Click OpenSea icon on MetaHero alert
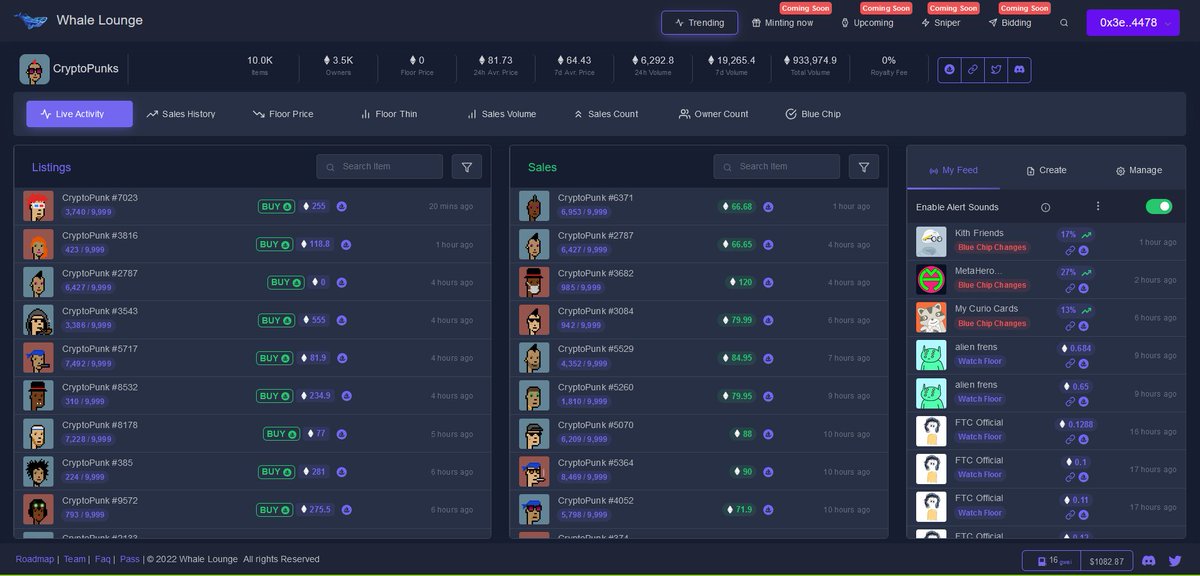Screen dimensions: 1200x576 1083,288
